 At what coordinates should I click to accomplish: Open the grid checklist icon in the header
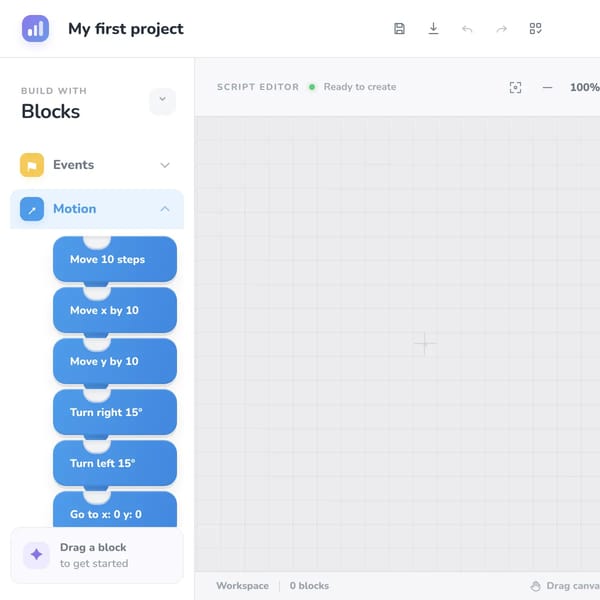pyautogui.click(x=535, y=29)
